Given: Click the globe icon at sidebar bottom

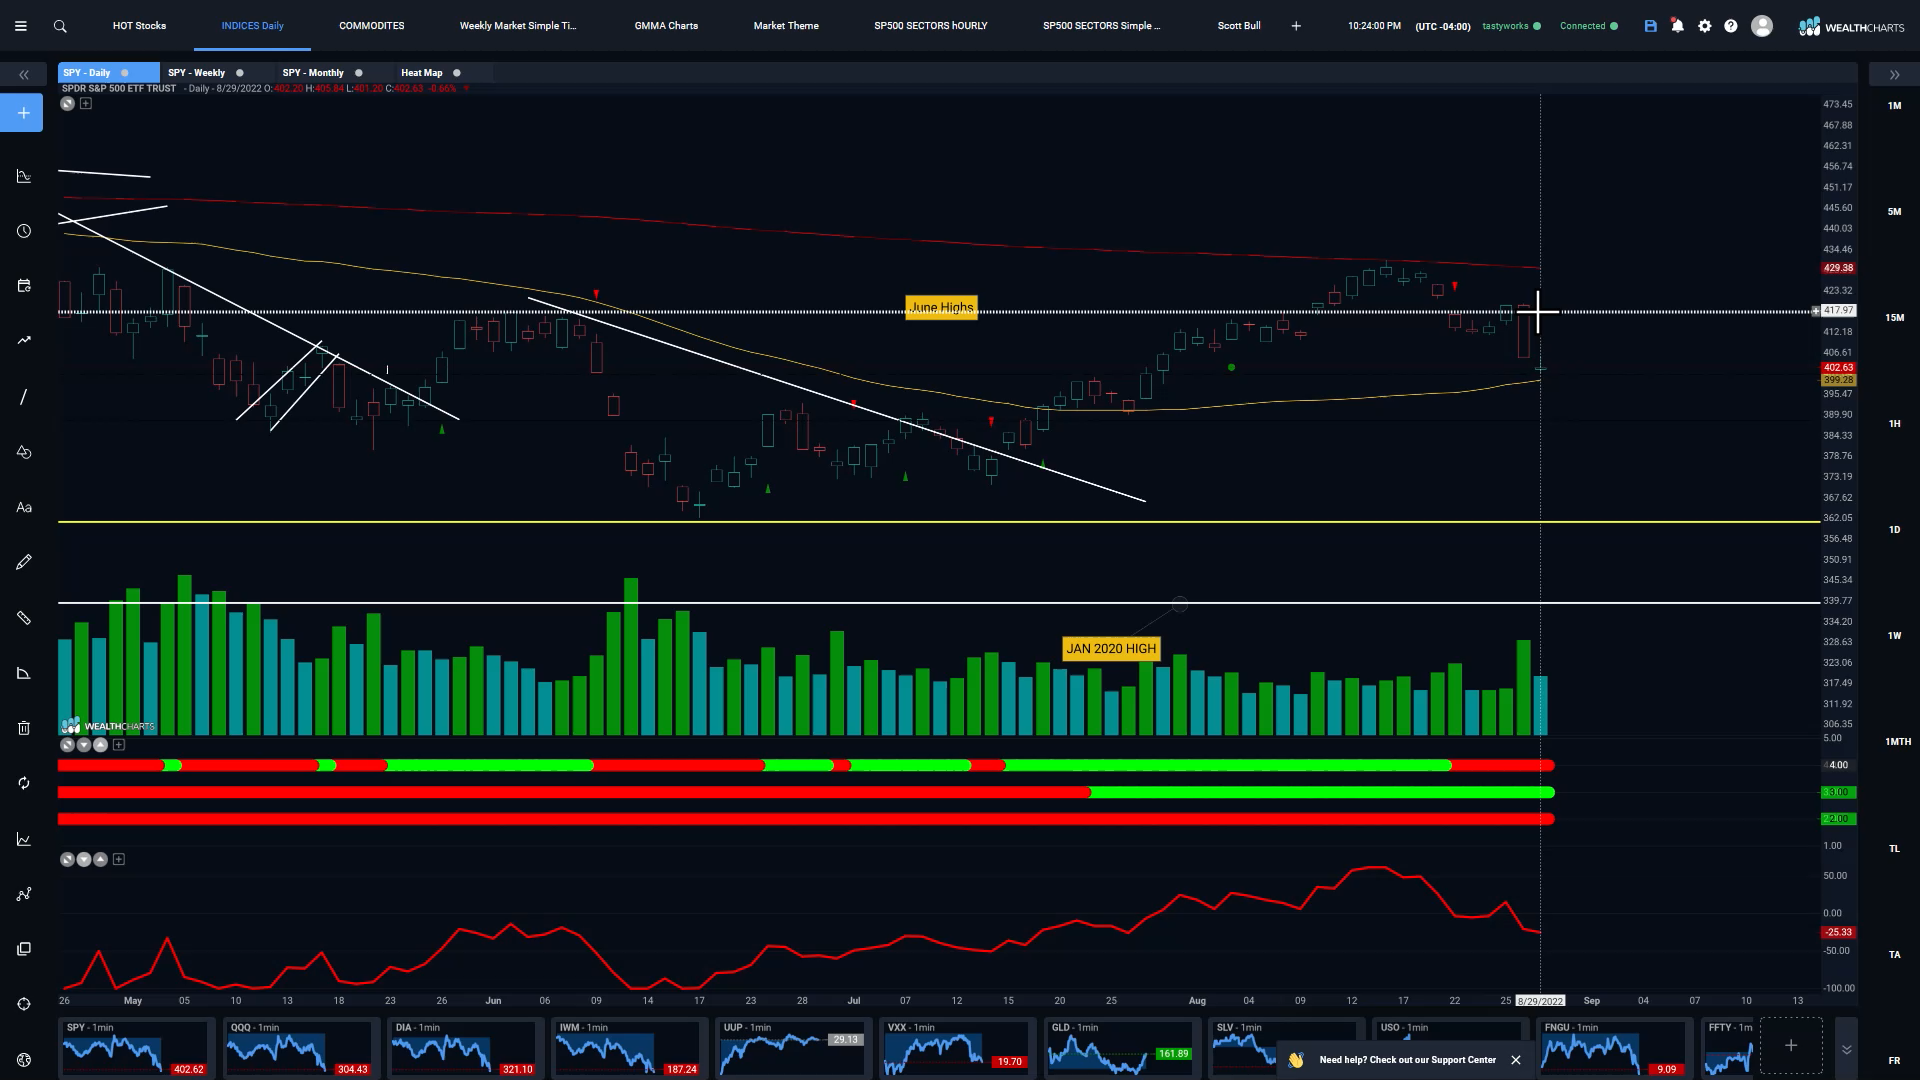Looking at the screenshot, I should tap(24, 1060).
